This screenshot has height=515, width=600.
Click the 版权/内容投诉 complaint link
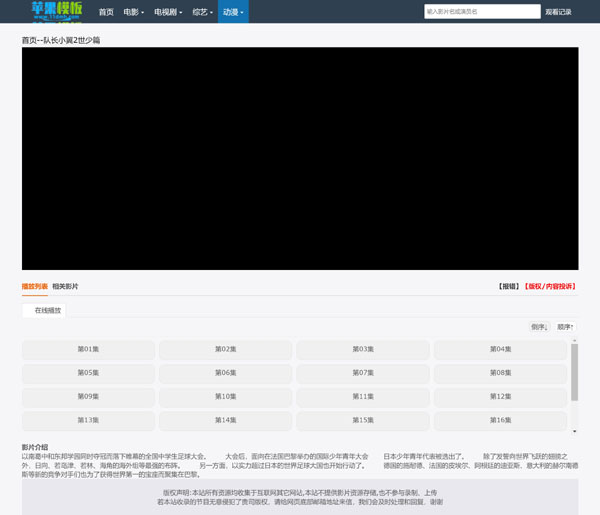[x=550, y=287]
